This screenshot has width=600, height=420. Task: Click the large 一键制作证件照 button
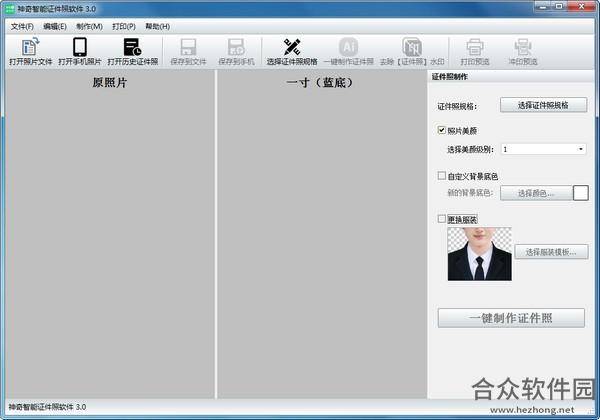[511, 318]
